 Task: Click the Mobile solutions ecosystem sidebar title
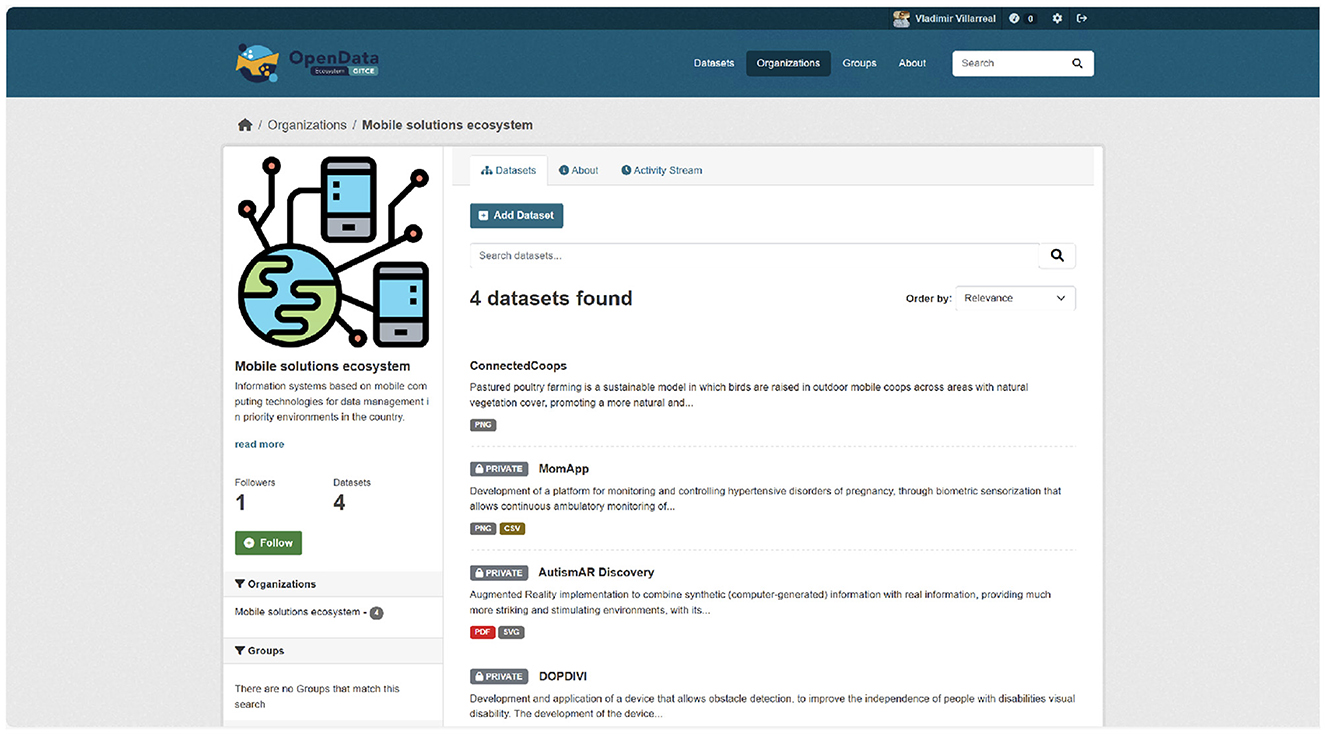pos(322,367)
